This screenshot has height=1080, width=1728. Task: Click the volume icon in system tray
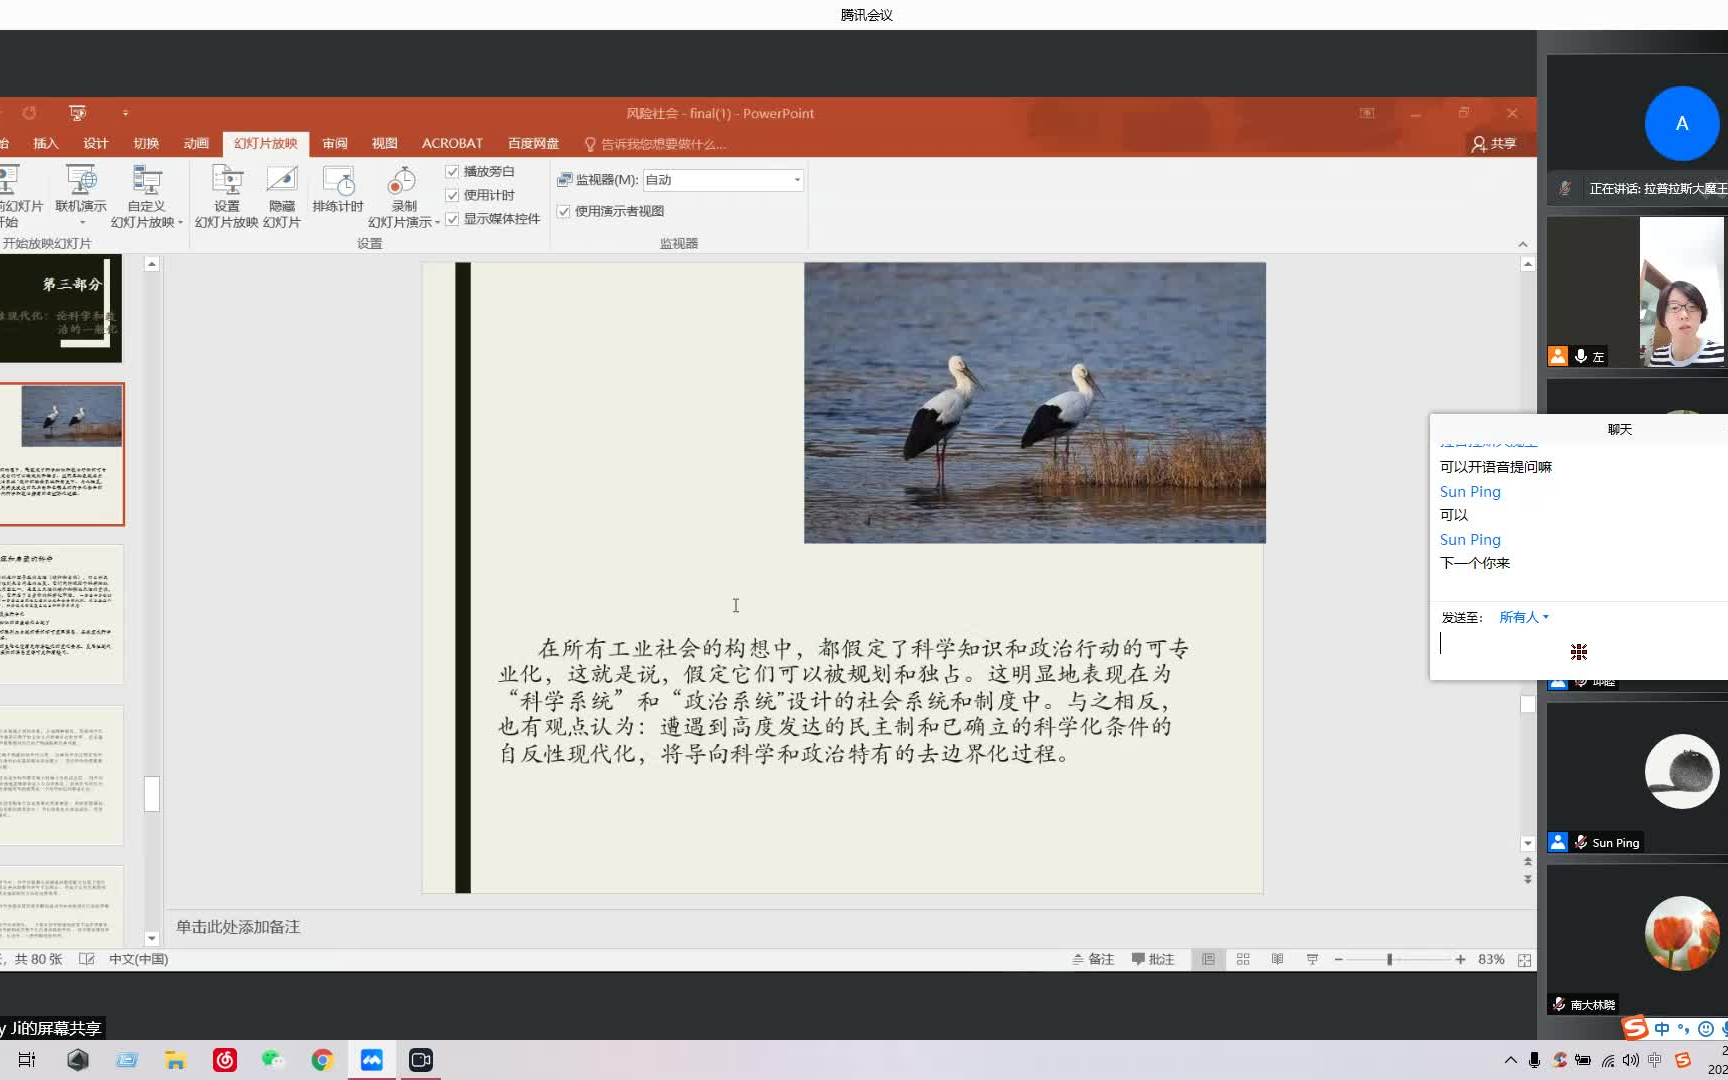tap(1631, 1060)
